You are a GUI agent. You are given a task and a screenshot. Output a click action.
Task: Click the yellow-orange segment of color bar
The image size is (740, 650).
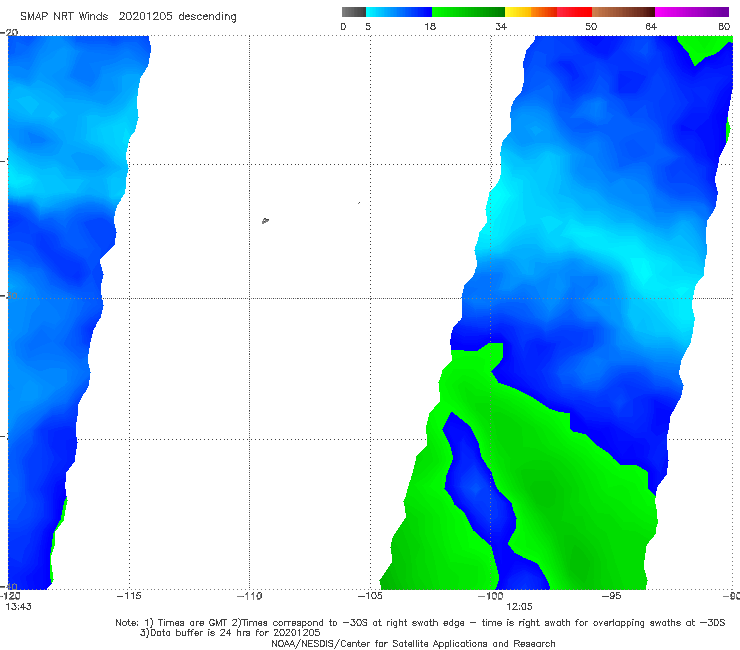(531, 12)
